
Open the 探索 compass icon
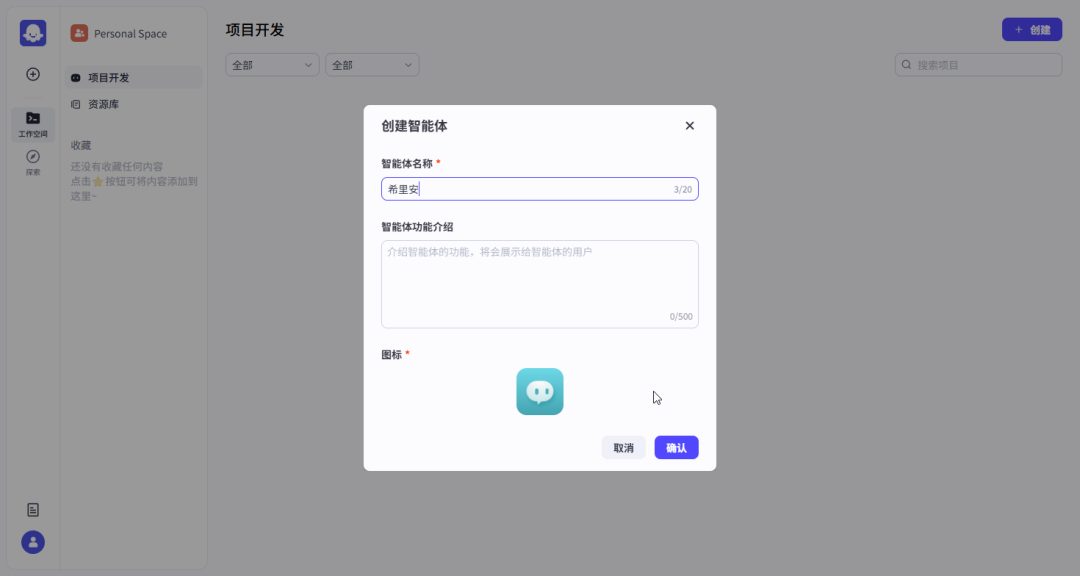click(33, 161)
